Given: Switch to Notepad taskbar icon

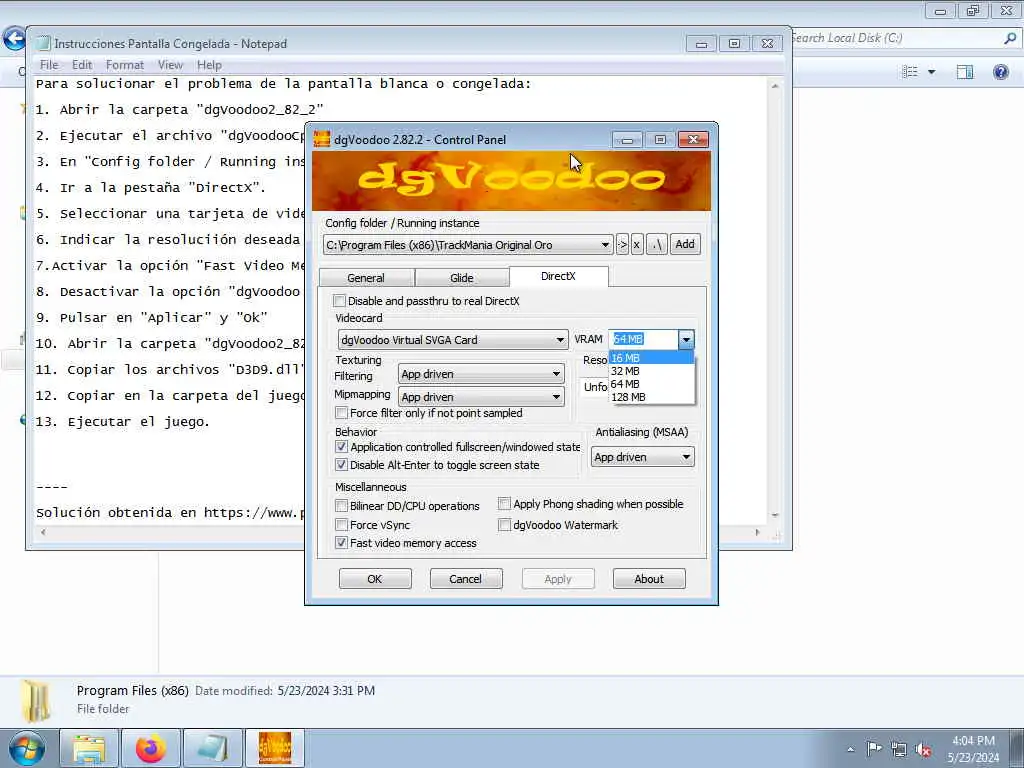Looking at the screenshot, I should 212,748.
